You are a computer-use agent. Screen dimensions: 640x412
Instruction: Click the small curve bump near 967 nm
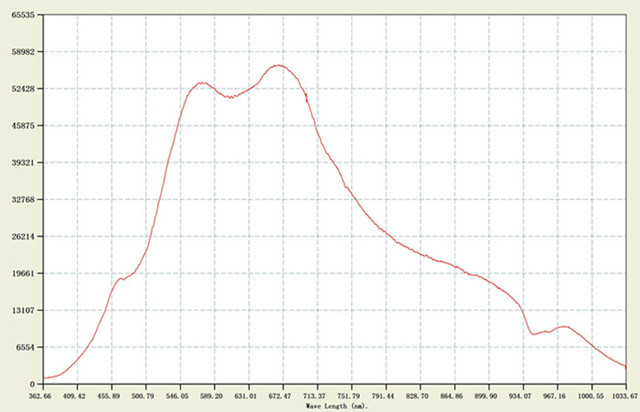pyautogui.click(x=564, y=326)
